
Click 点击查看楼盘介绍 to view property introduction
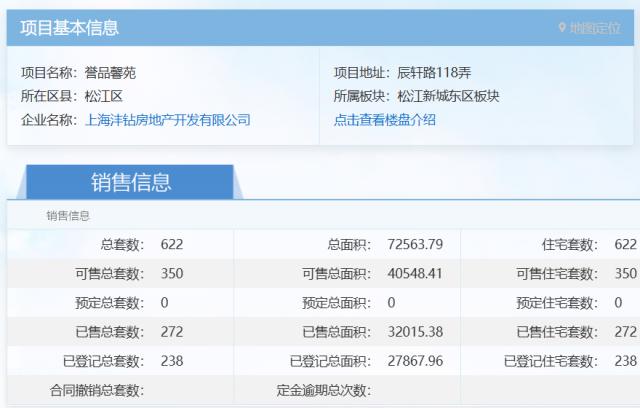(385, 120)
